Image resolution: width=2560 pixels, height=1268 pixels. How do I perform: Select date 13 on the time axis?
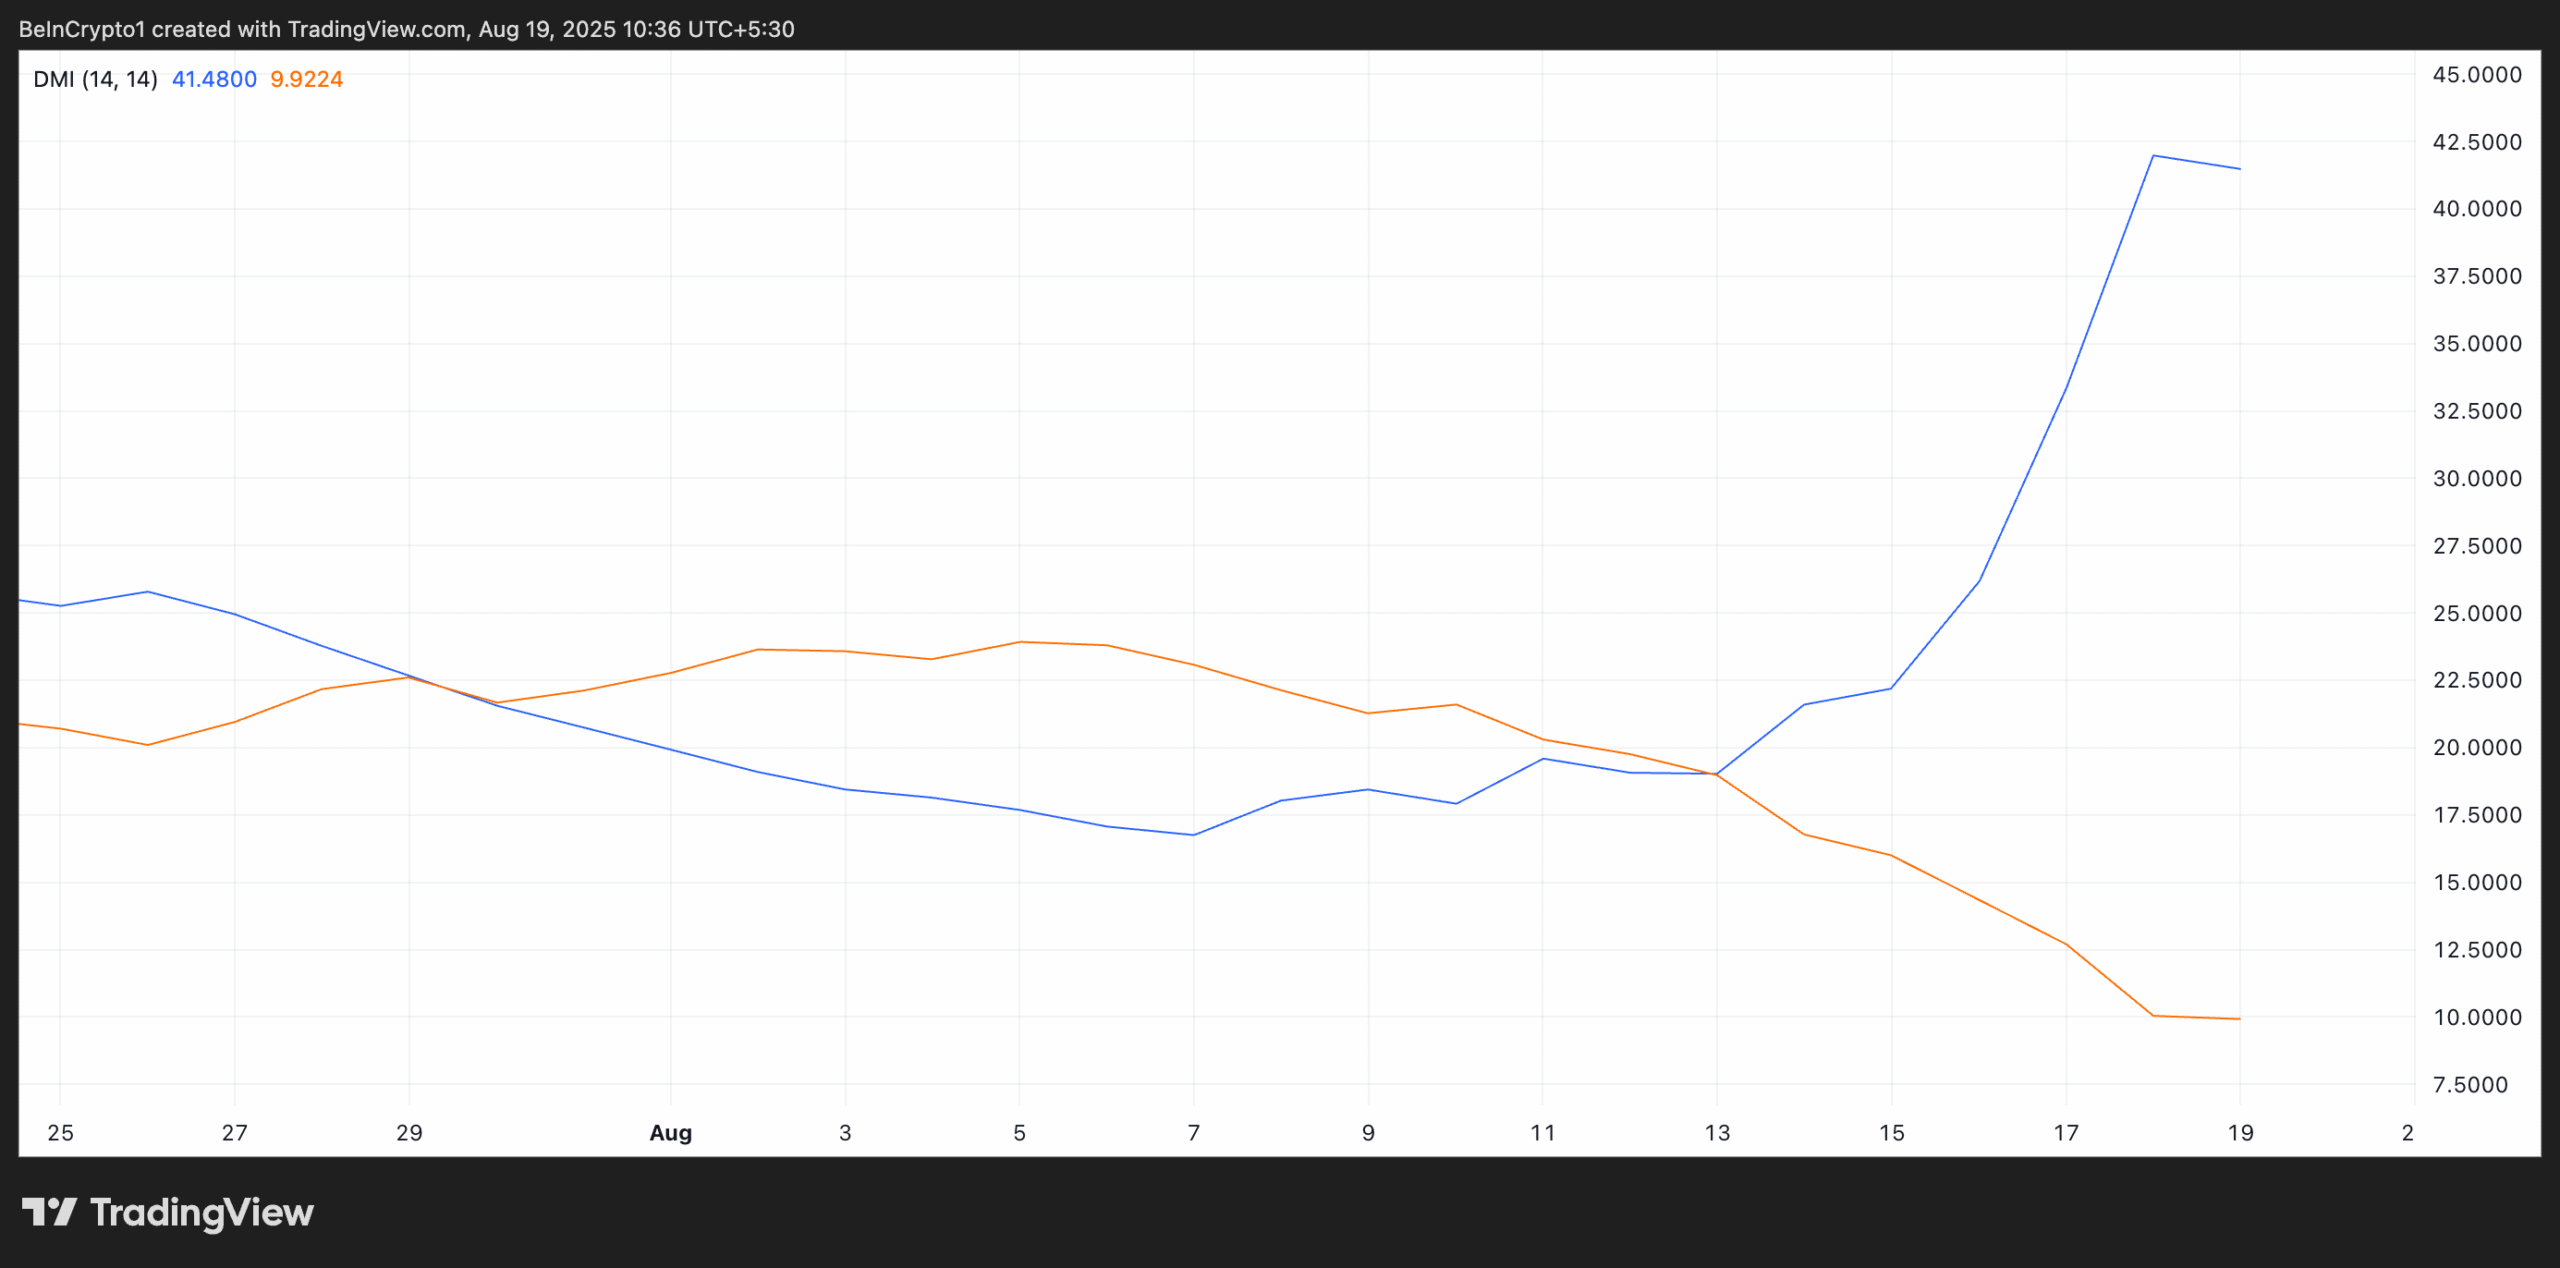1717,1133
